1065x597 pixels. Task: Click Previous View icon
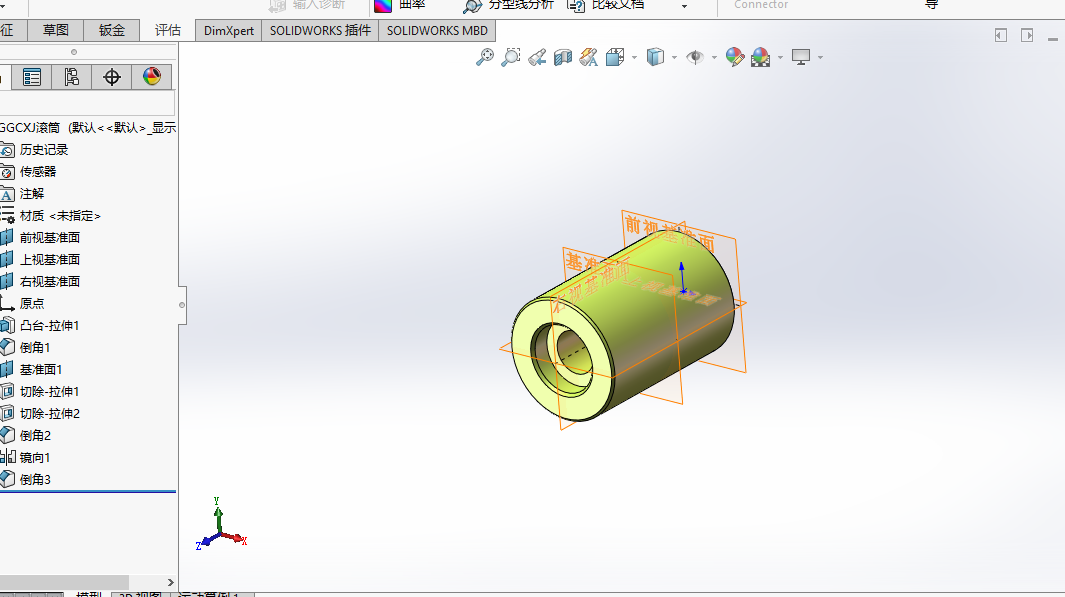point(537,57)
